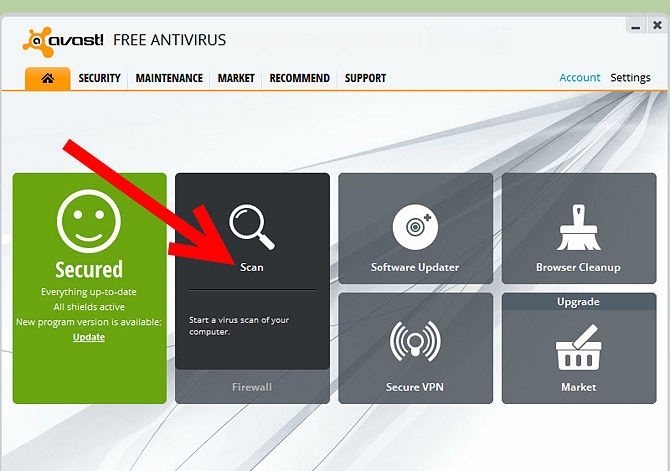This screenshot has width=670, height=471.
Task: Open the Market shopping basket icon
Action: (578, 347)
